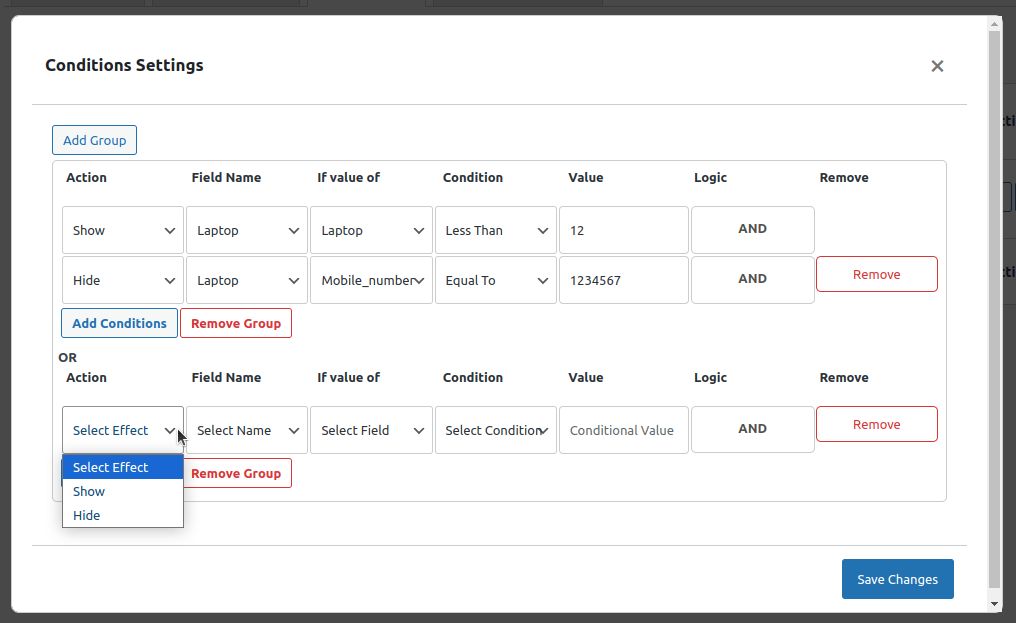1016x623 pixels.
Task: Open the Equal To condition dropdown
Action: pos(496,280)
